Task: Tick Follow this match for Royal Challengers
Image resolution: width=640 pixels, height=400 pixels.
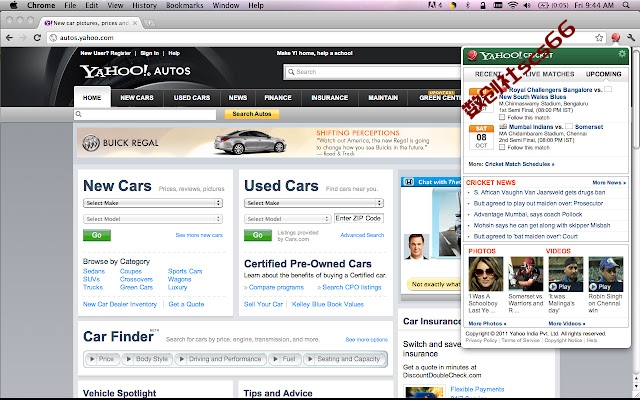Action: 502,117
